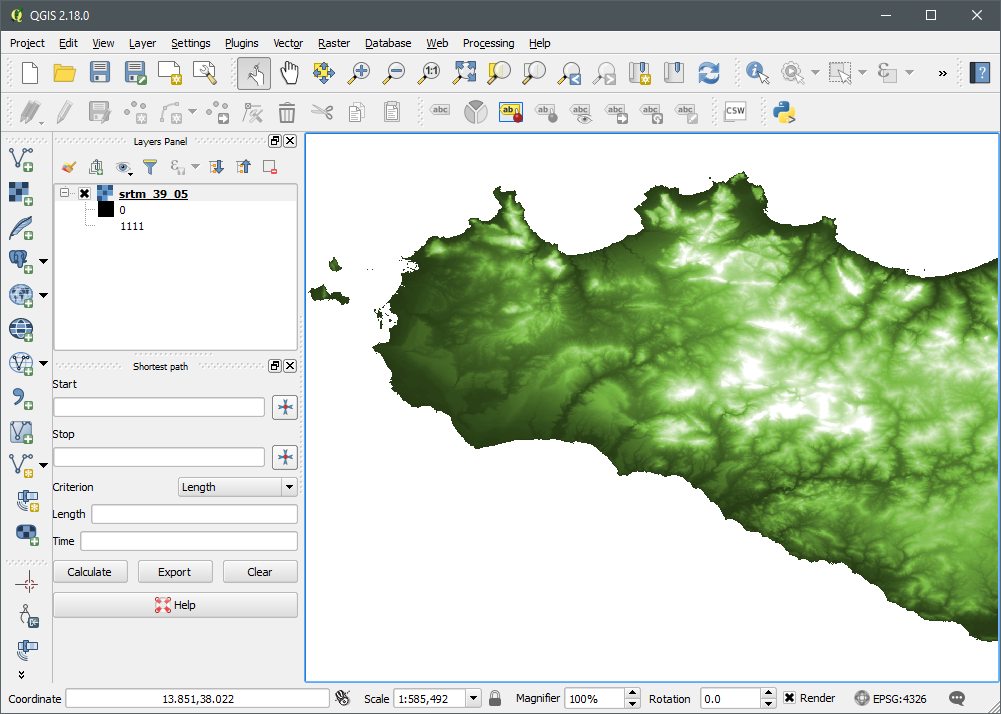Click the Start input field
Screen dimensions: 1001x714
pos(159,407)
